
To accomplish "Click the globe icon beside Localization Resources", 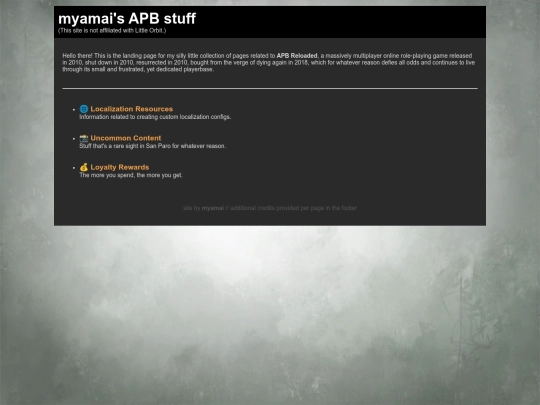I will (84, 109).
